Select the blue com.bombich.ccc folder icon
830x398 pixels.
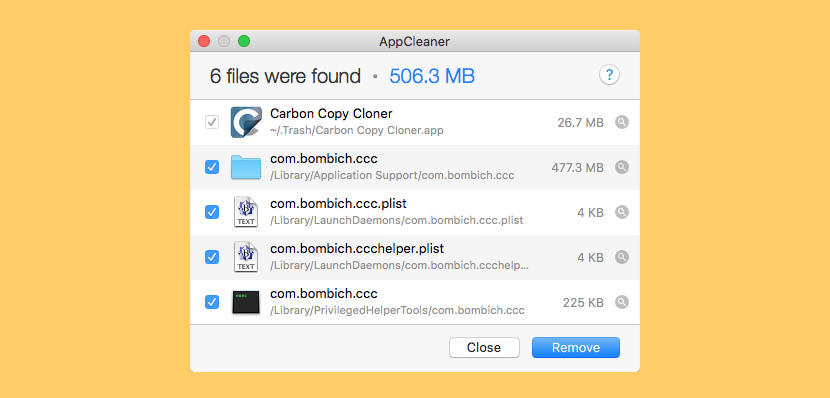point(246,167)
